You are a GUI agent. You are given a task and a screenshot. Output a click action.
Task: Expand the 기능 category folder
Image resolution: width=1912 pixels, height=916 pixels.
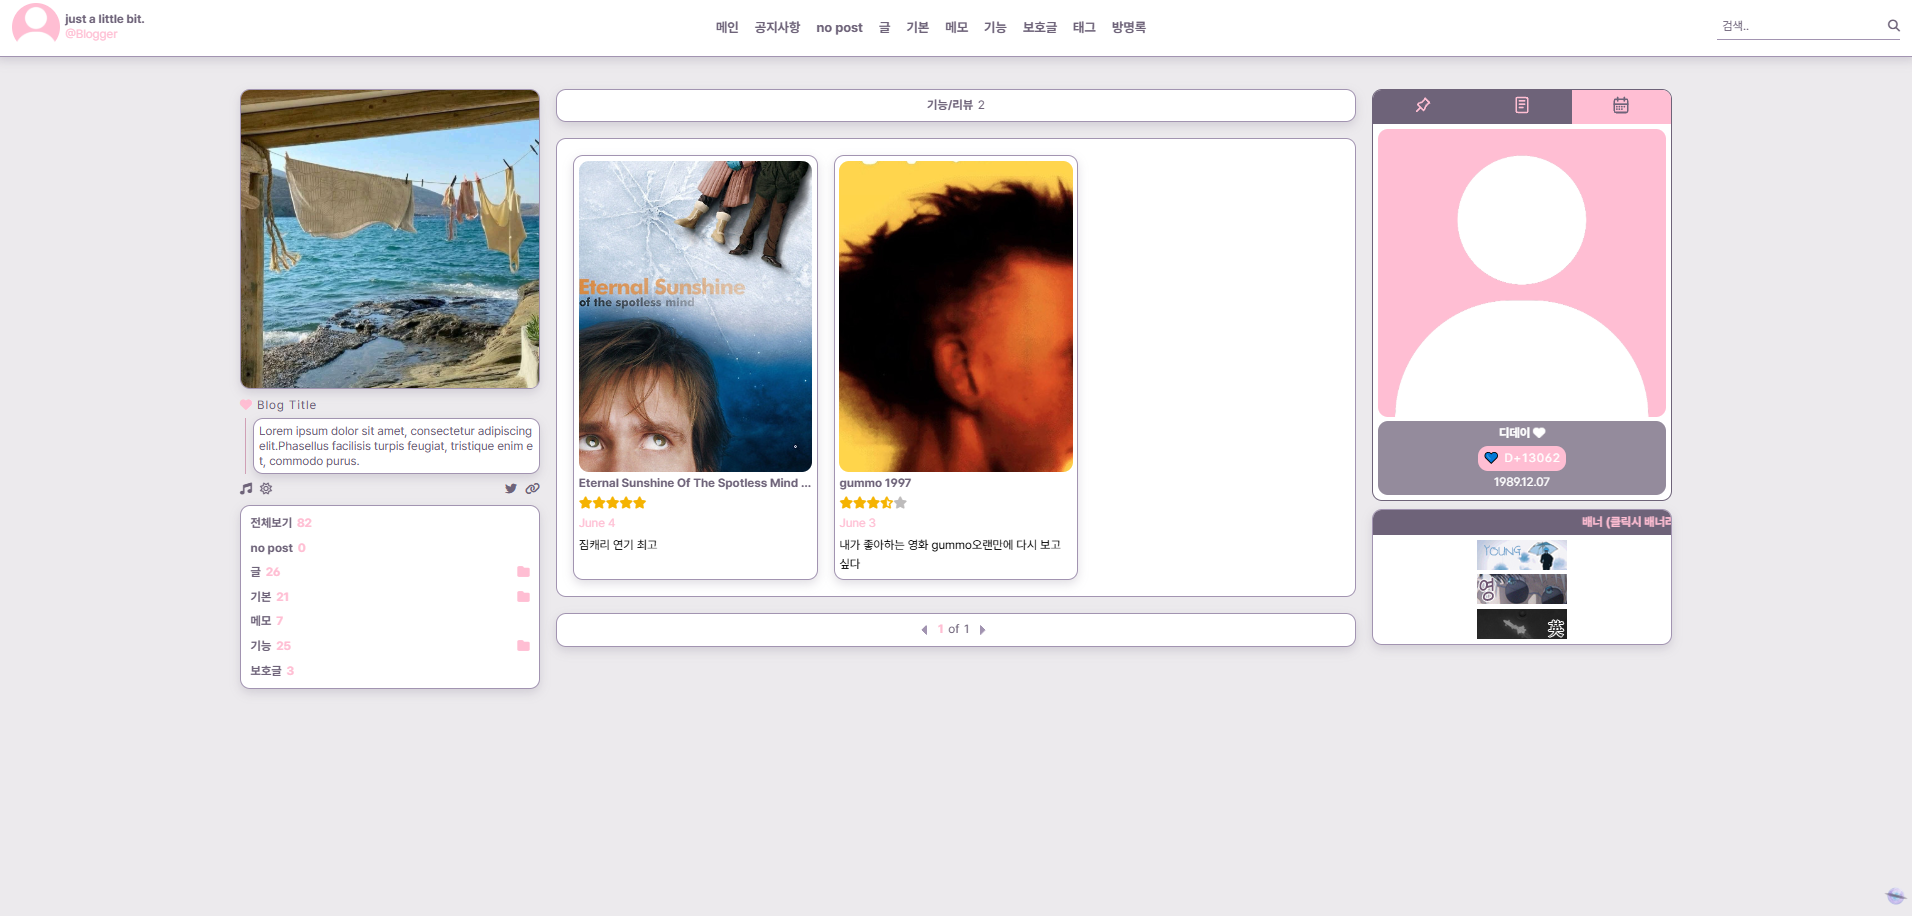coord(523,646)
